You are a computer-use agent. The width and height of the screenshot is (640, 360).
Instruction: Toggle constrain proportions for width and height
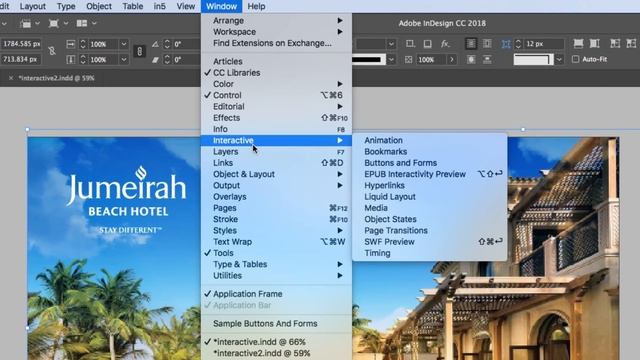[52, 51]
